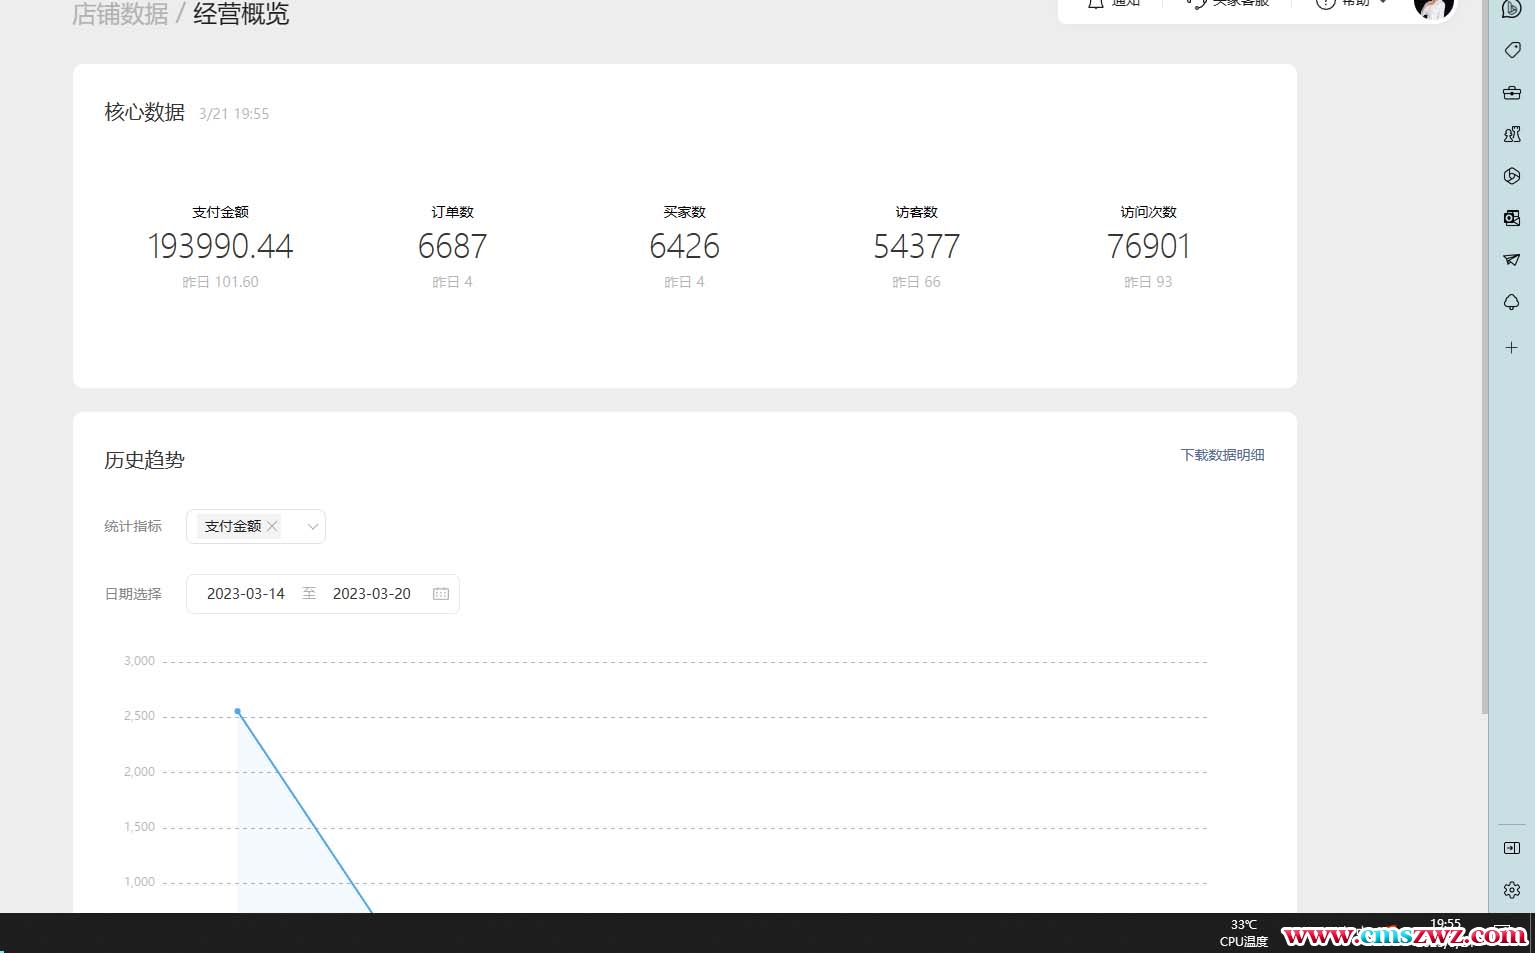Open Outlook in the sidebar
The height and width of the screenshot is (953, 1535).
(1512, 218)
